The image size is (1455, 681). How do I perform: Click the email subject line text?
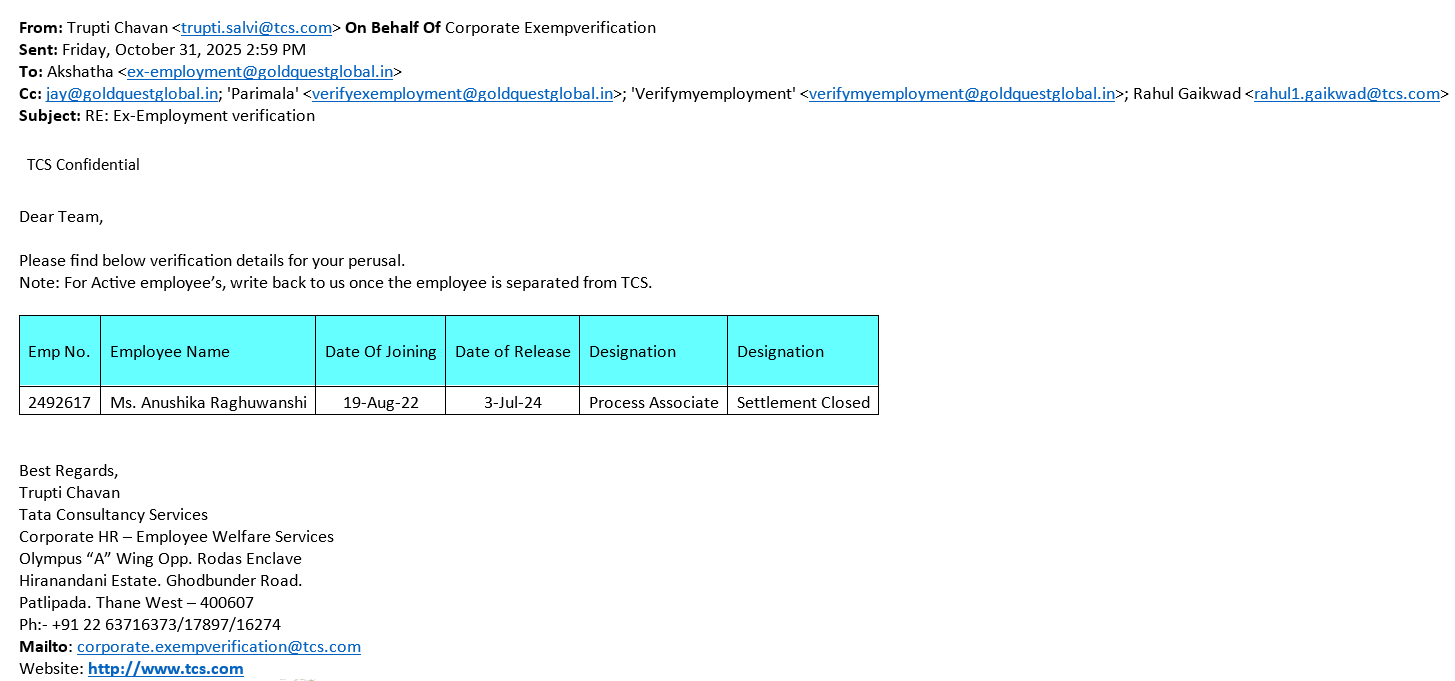coord(200,116)
